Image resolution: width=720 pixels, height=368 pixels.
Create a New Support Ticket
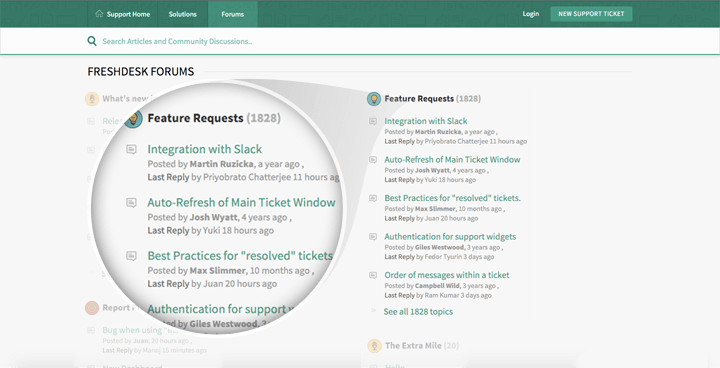pos(591,14)
